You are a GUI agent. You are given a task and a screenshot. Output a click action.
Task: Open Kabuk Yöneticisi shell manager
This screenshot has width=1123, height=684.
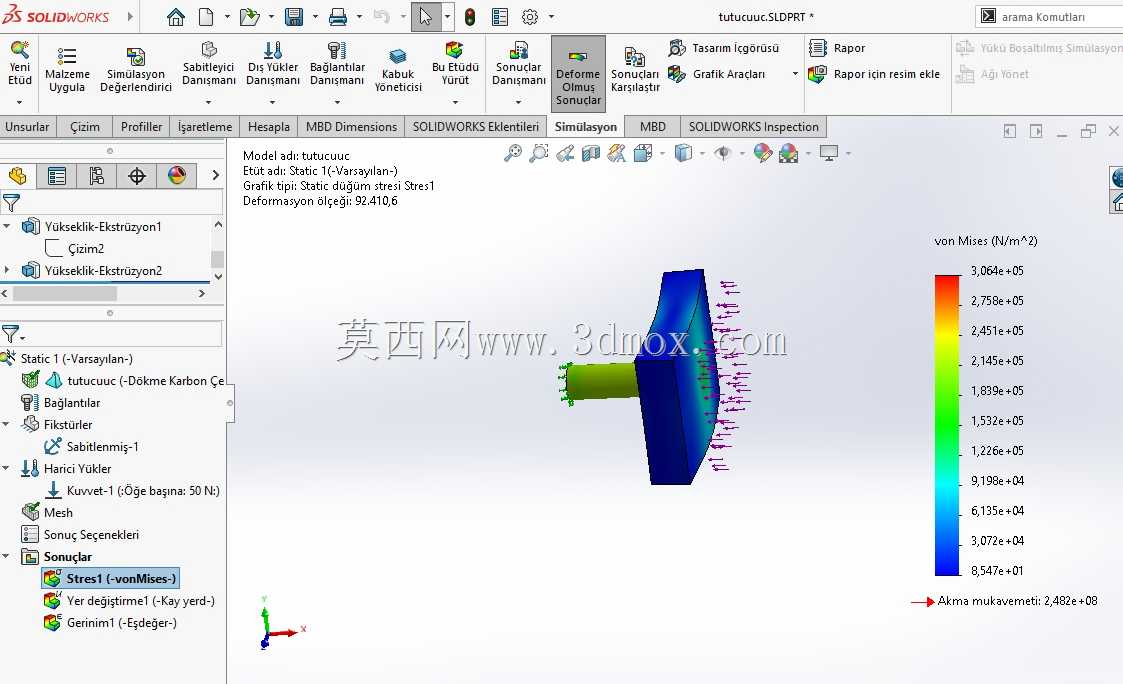[x=398, y=70]
